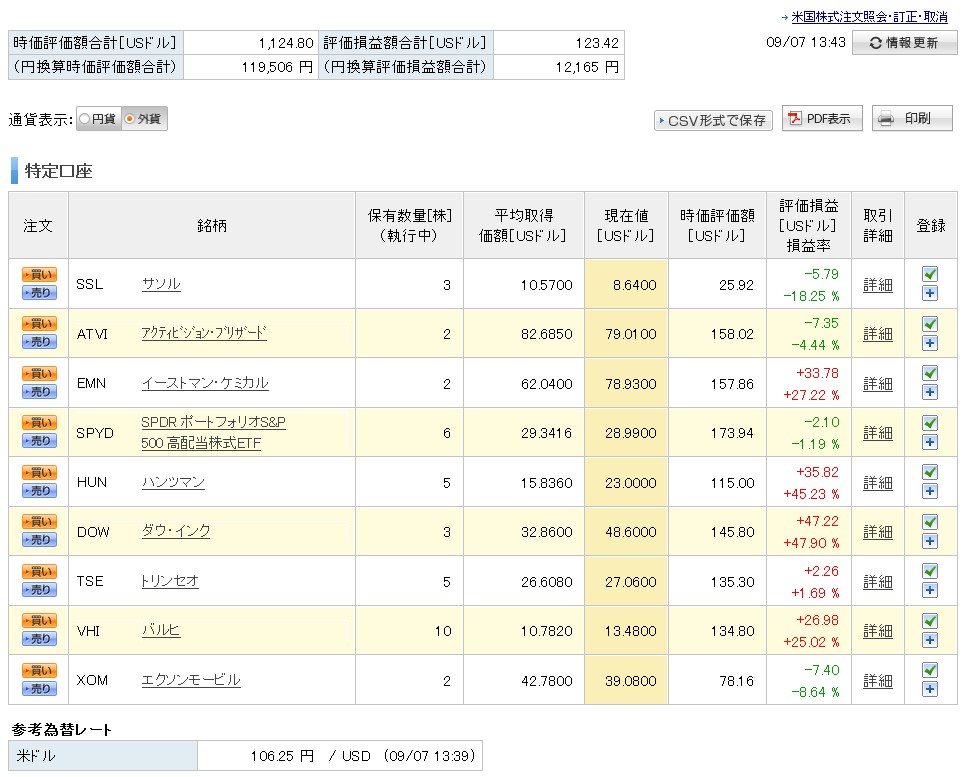Viewport: 967px width, 777px height.
Task: Open the PDF表示 view
Action: click(822, 119)
